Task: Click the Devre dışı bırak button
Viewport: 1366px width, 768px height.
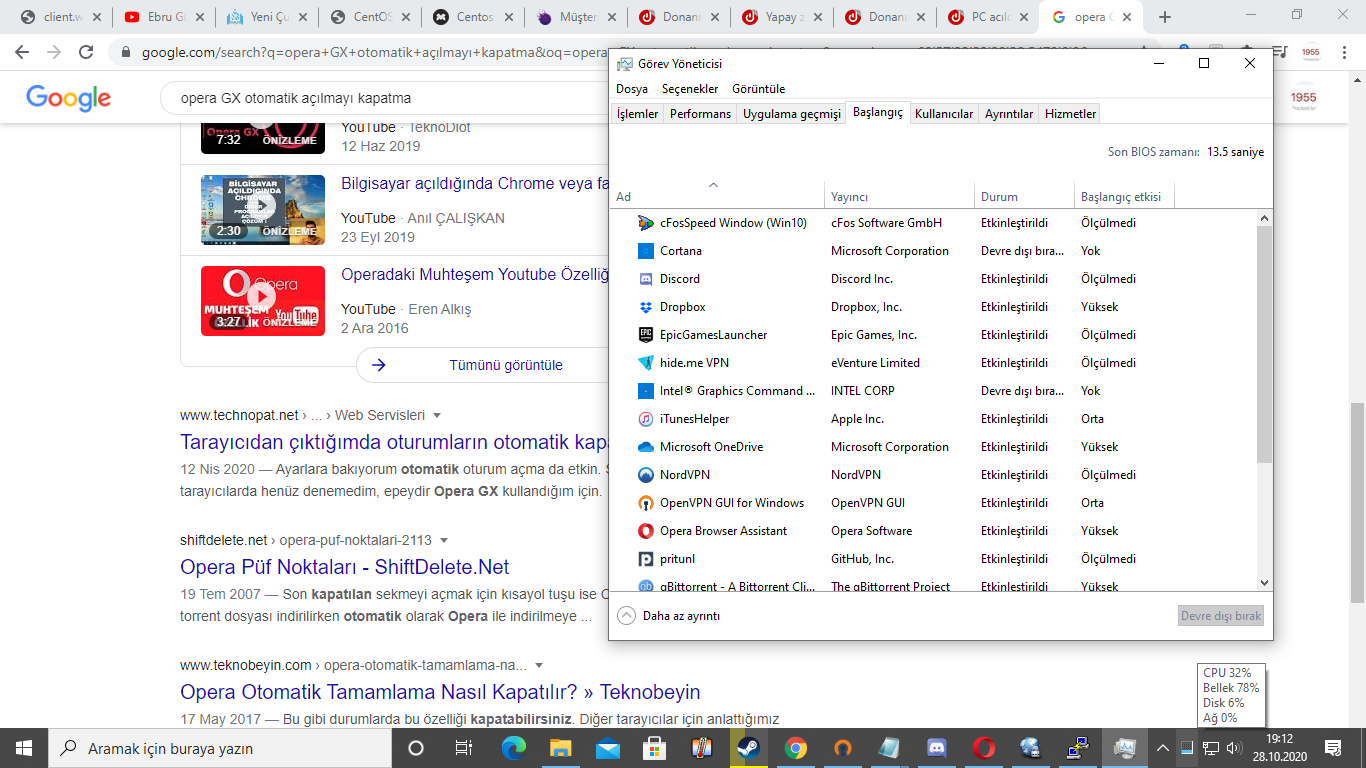Action: click(x=1221, y=616)
